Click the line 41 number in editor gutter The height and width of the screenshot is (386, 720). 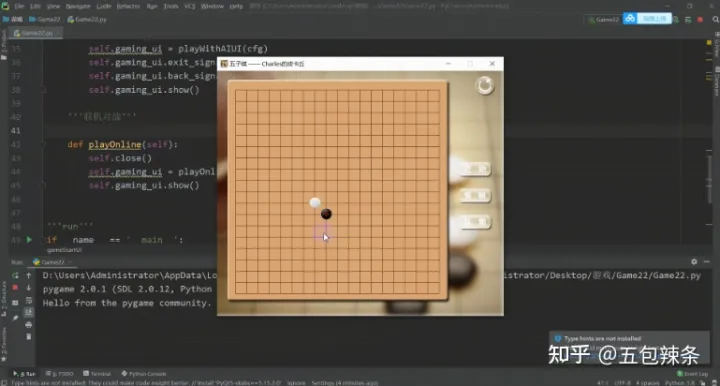click(x=16, y=131)
